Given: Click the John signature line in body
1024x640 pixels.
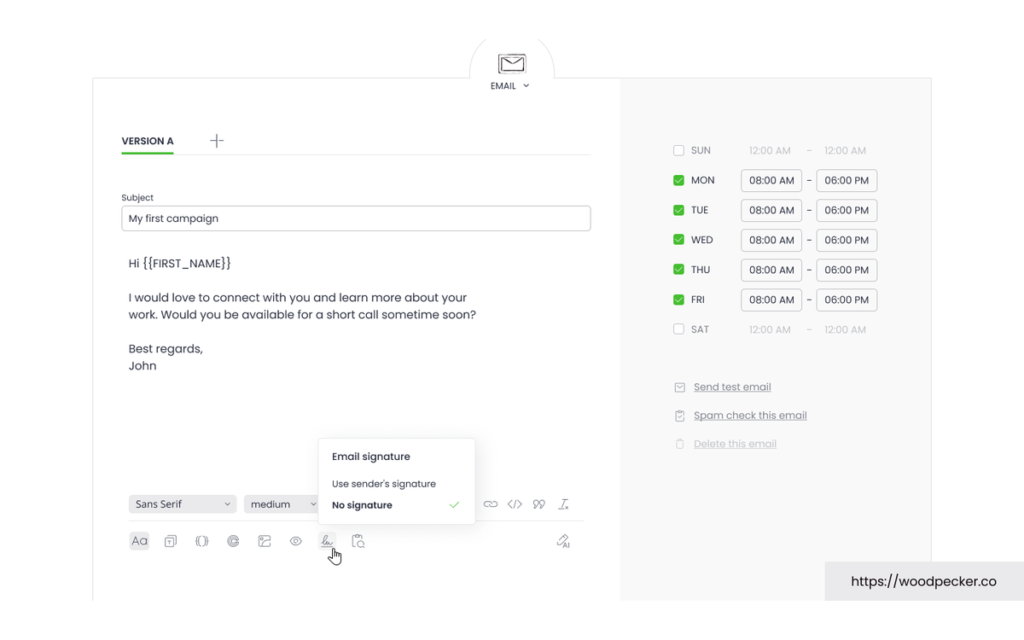Looking at the screenshot, I should point(142,366).
